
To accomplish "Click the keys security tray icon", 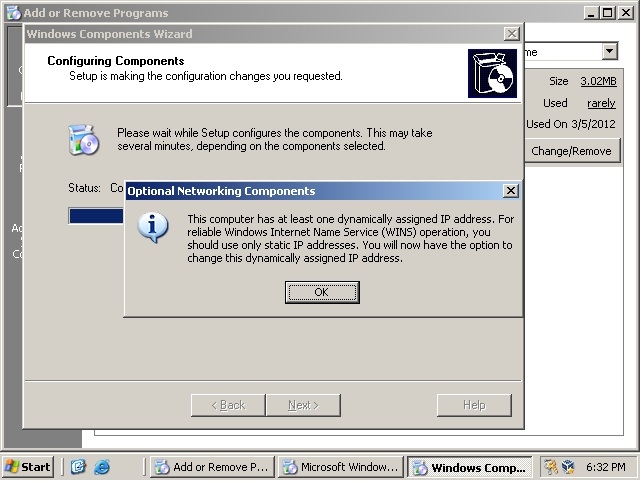I will 550,467.
